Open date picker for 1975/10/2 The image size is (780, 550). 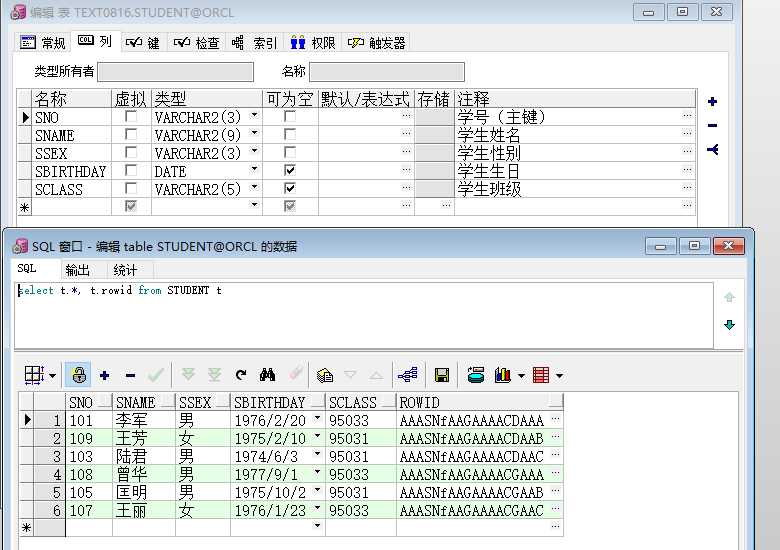pos(317,491)
